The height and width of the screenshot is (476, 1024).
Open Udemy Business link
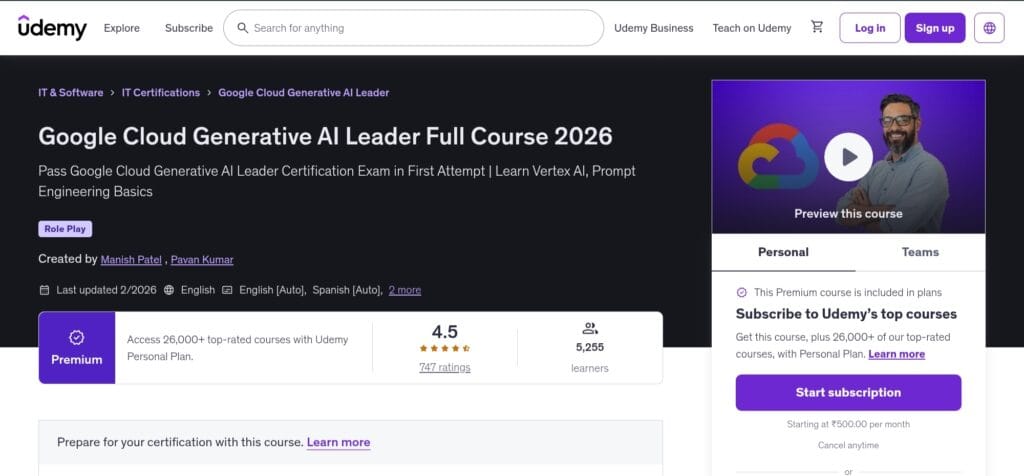[x=654, y=28]
